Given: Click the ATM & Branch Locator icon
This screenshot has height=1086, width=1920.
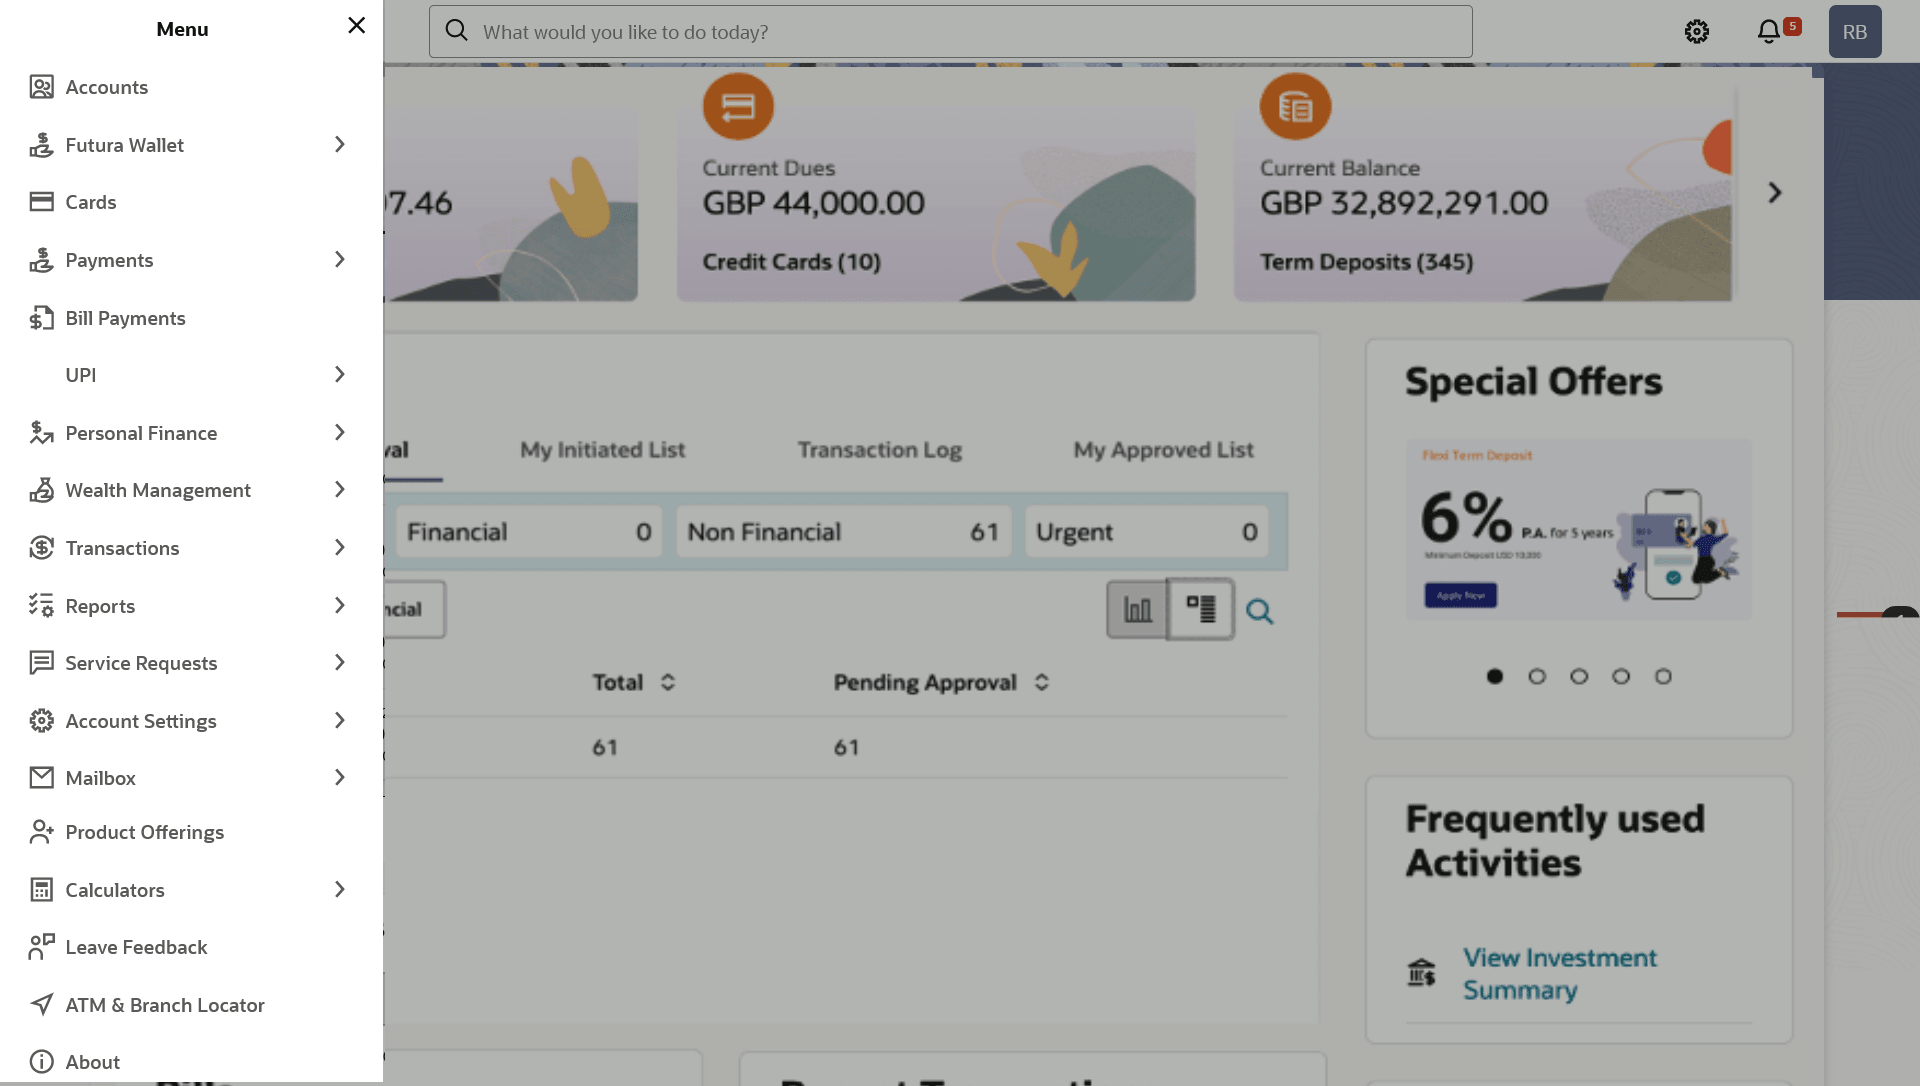Looking at the screenshot, I should point(41,1004).
